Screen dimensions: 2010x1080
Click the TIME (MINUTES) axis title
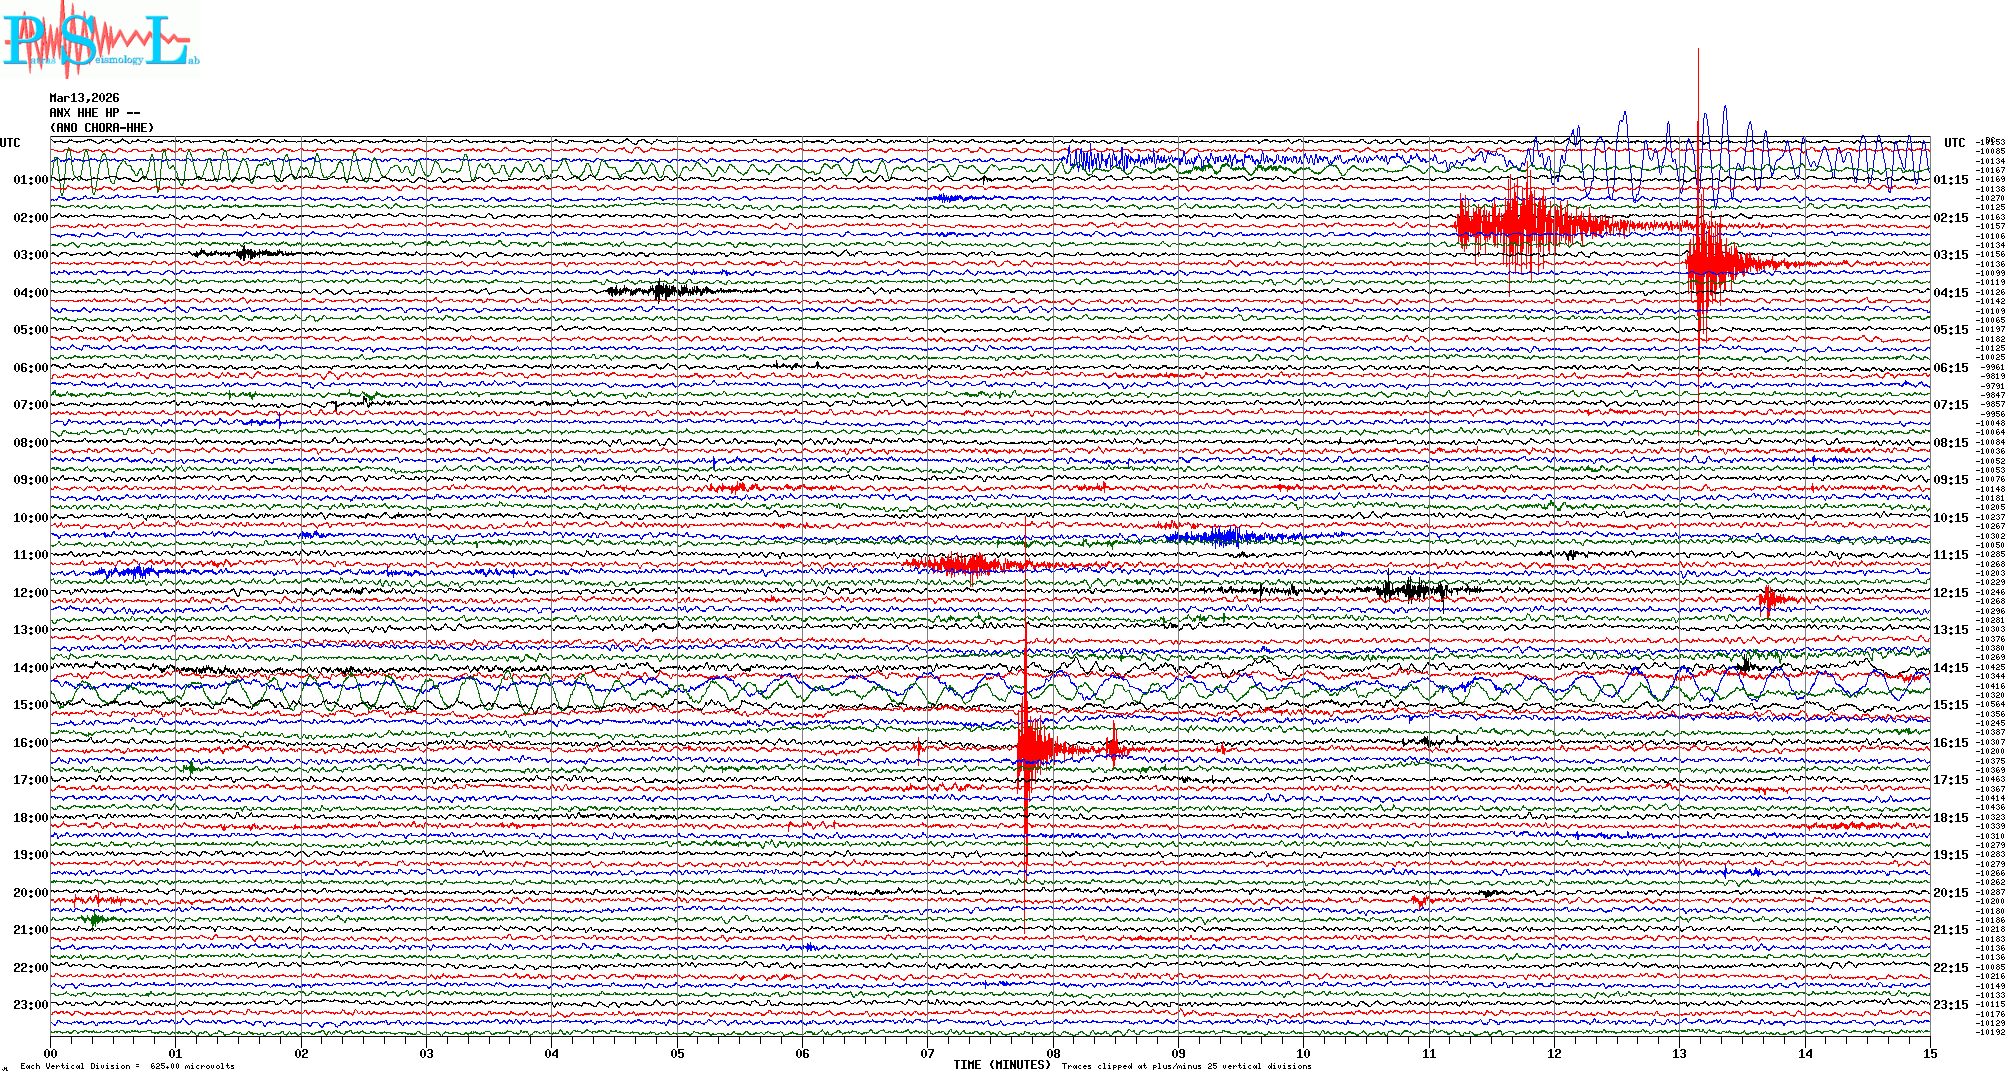(1002, 1065)
